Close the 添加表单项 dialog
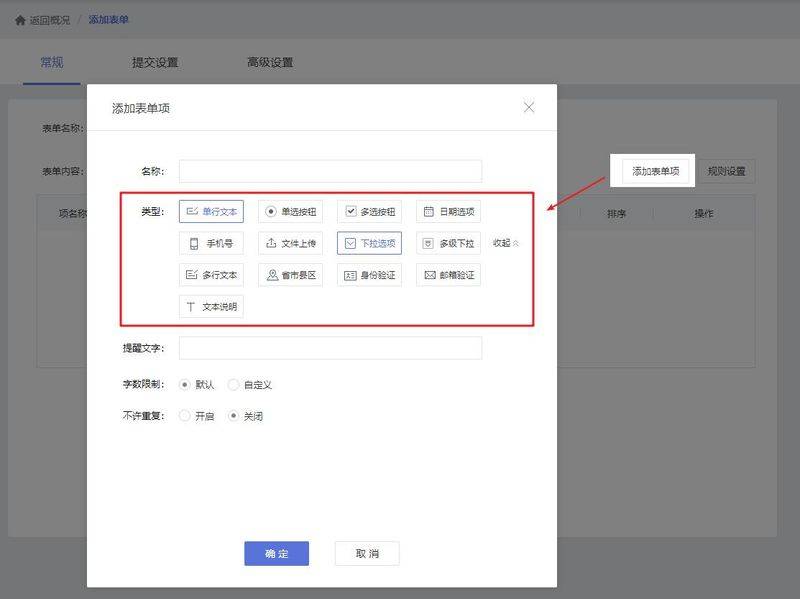This screenshot has width=800, height=599. [x=529, y=107]
